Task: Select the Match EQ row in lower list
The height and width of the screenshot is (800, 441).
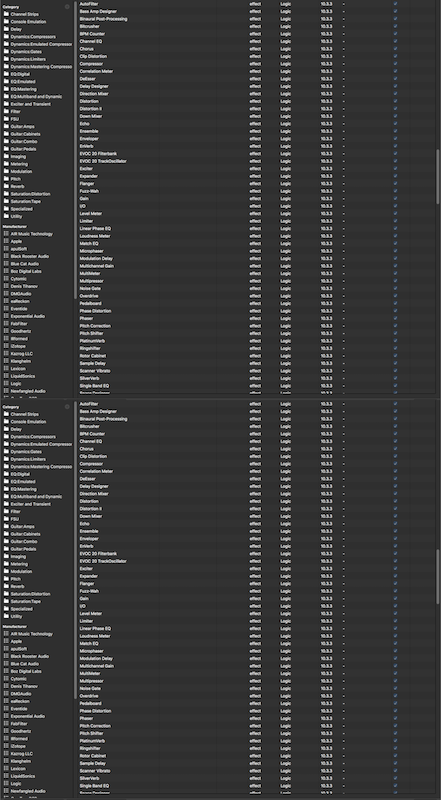Action: coord(255,643)
